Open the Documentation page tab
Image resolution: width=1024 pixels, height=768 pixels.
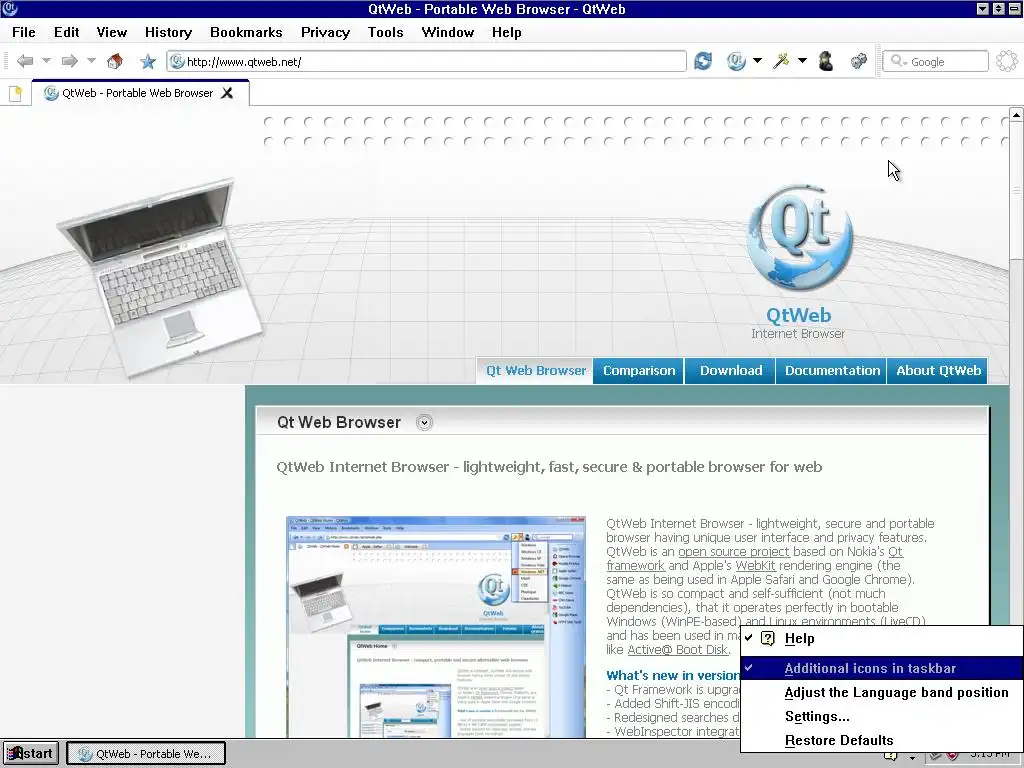pos(832,370)
